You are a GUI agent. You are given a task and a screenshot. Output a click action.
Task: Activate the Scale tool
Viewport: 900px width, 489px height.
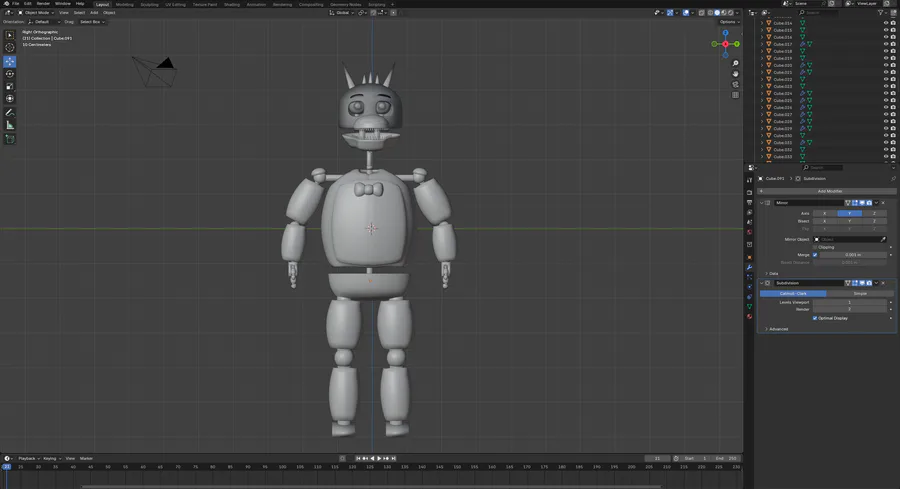(10, 86)
